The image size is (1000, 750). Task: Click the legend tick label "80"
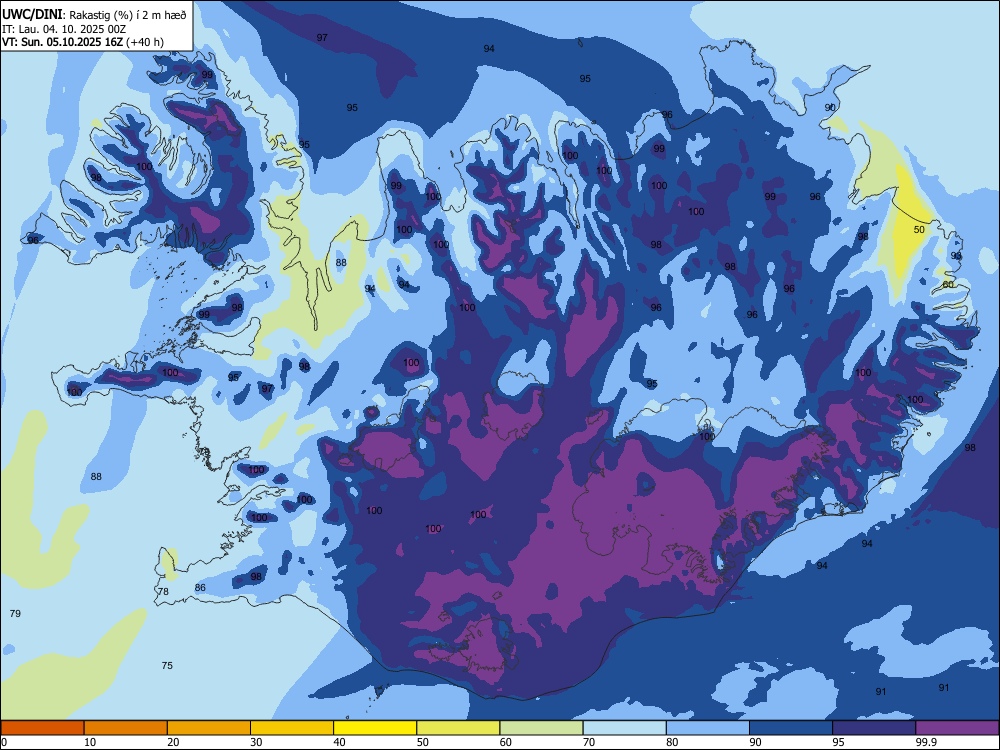tap(672, 742)
